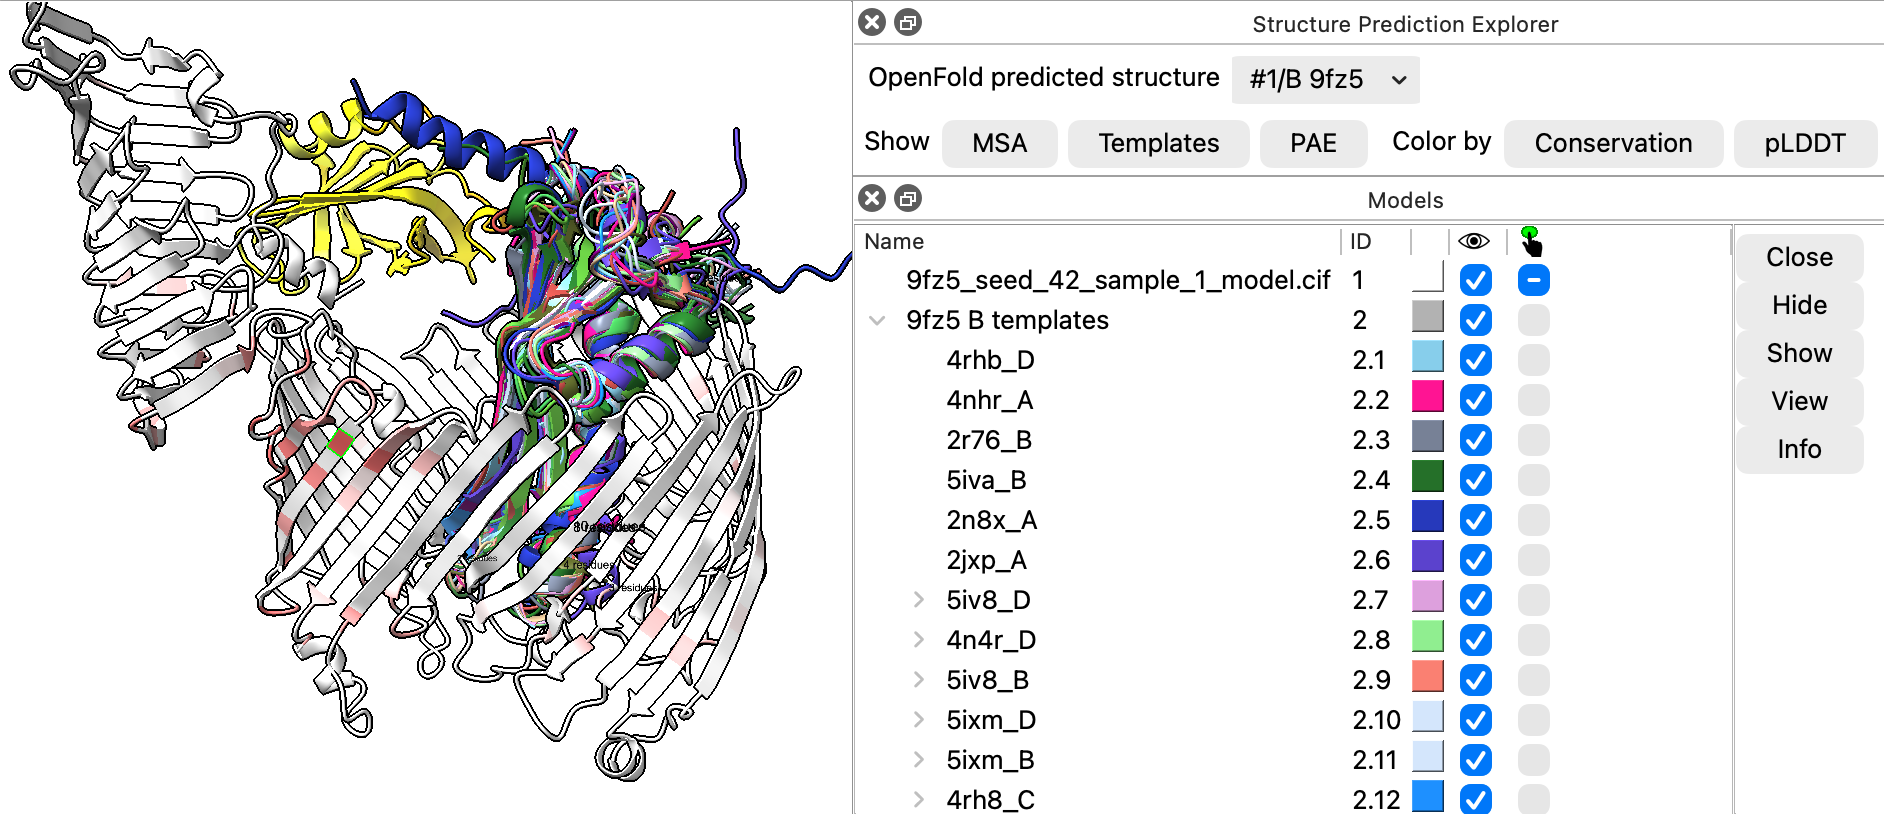The width and height of the screenshot is (1884, 814).
Task: Toggle visibility of 2jxp_A
Action: coord(1475,560)
